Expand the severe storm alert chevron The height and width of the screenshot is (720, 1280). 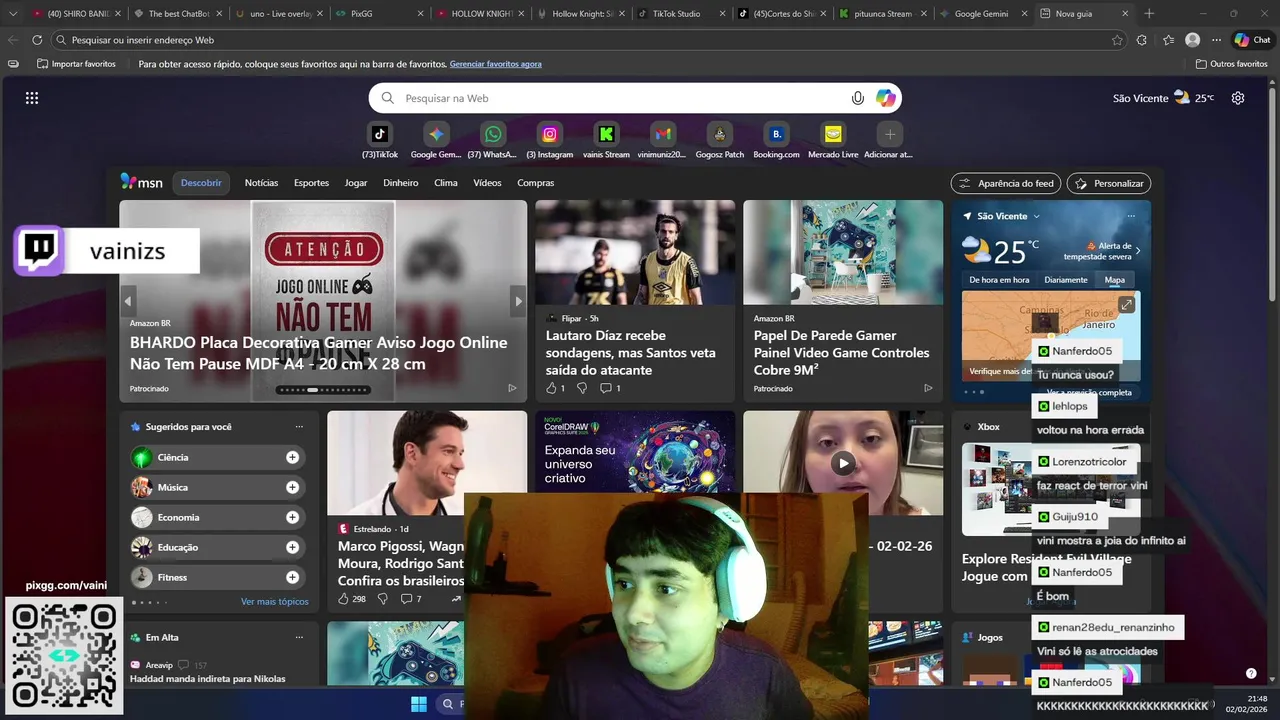click(x=1138, y=251)
